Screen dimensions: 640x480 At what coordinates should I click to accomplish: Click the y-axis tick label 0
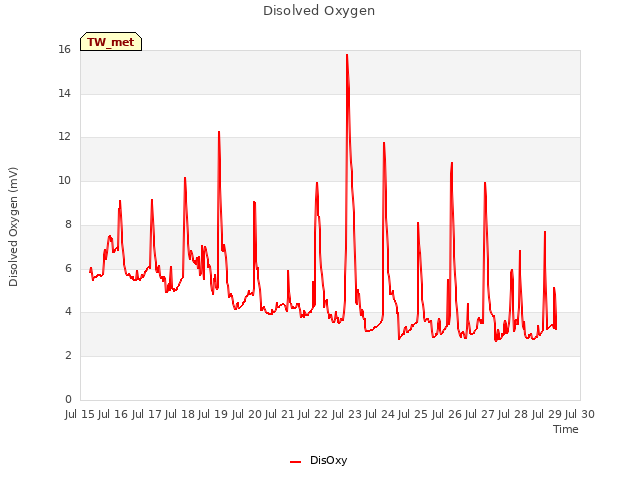[68, 399]
